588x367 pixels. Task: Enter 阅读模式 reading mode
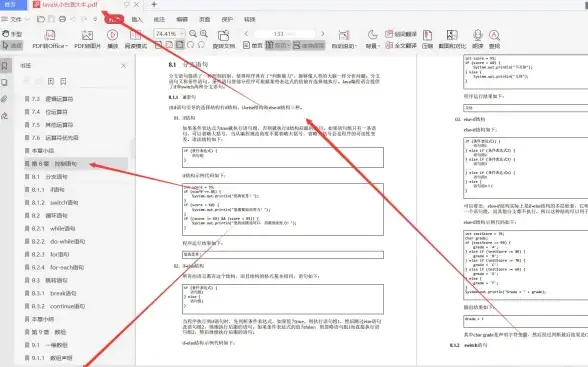[x=135, y=39]
